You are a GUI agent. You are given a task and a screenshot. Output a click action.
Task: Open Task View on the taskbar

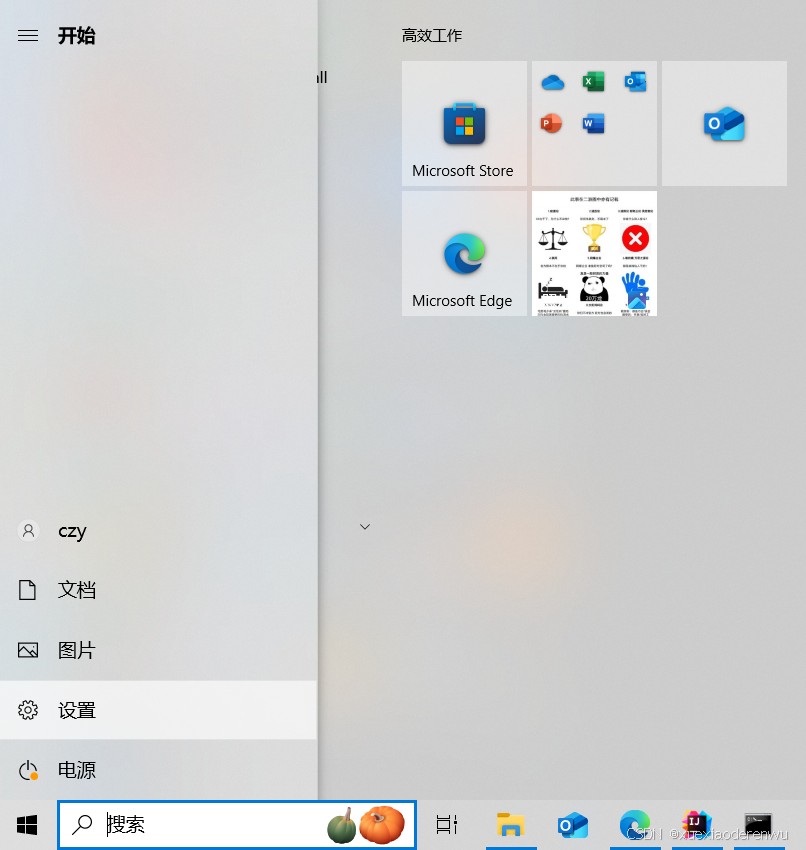coord(447,825)
